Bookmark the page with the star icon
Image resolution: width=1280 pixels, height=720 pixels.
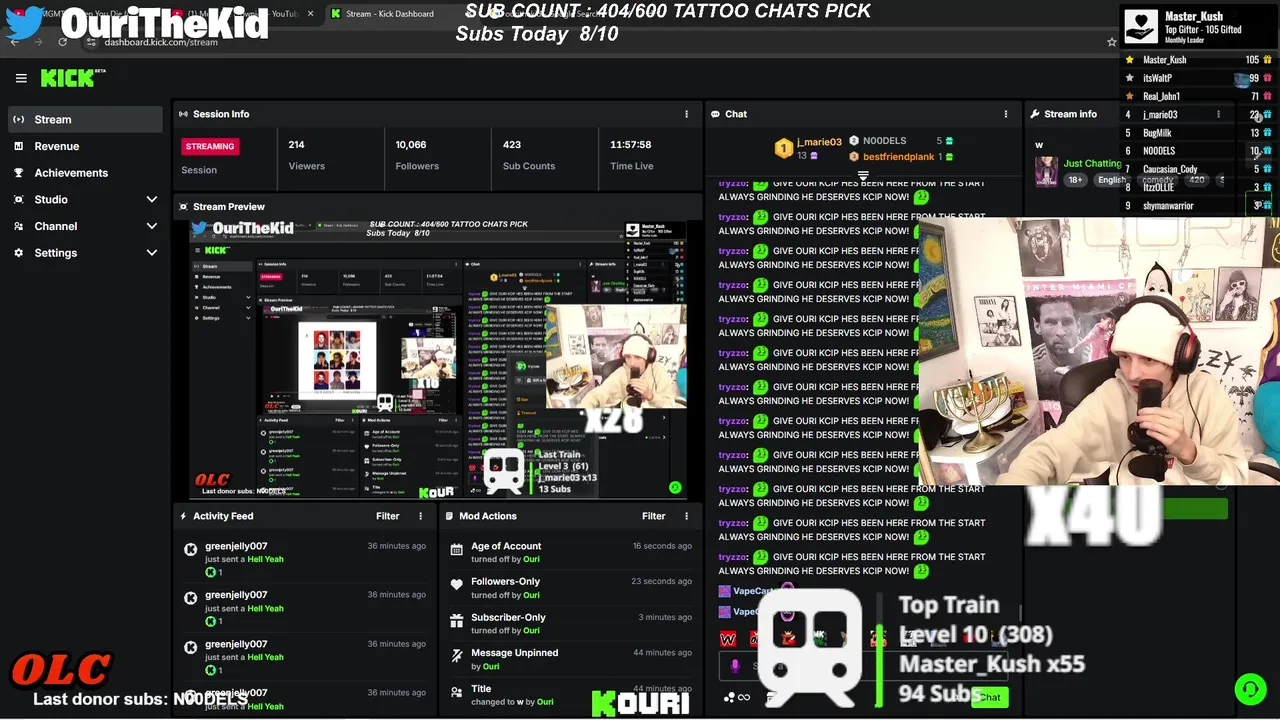point(1111,42)
